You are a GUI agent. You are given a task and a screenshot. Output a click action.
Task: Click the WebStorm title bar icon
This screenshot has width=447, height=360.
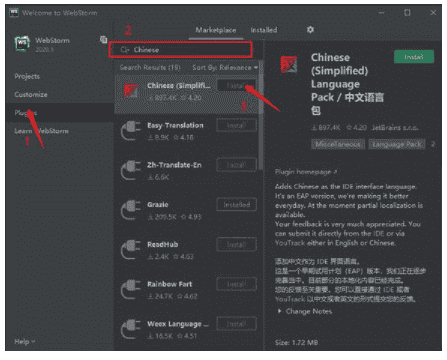(x=14, y=13)
